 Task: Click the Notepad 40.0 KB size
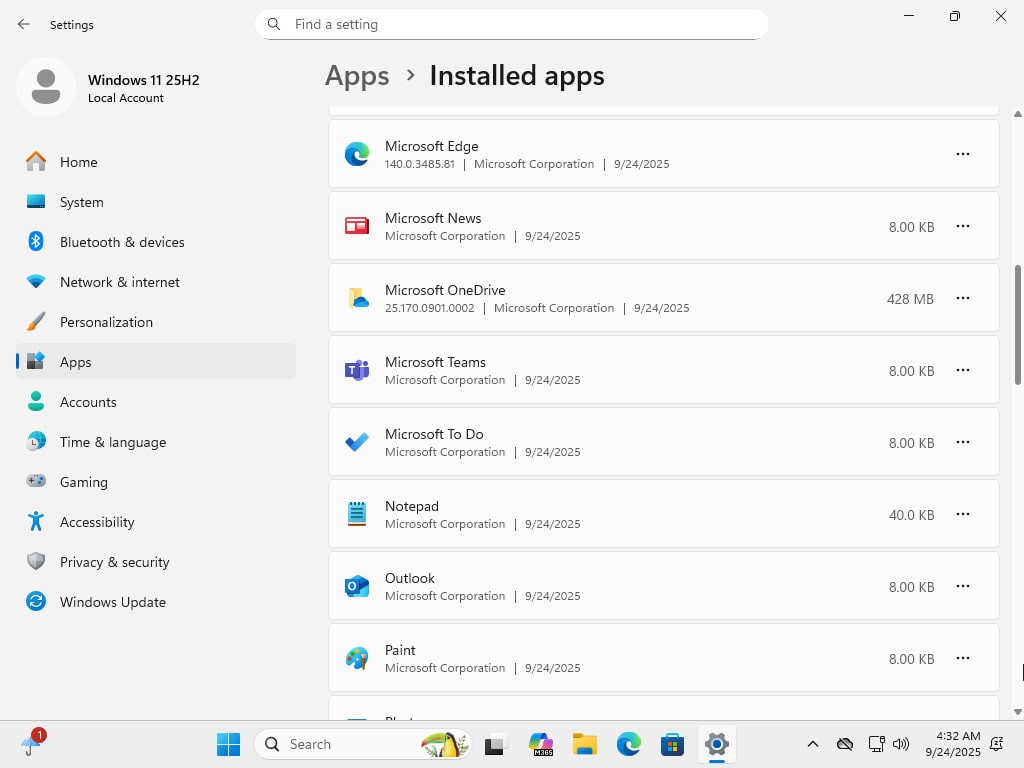(x=911, y=515)
